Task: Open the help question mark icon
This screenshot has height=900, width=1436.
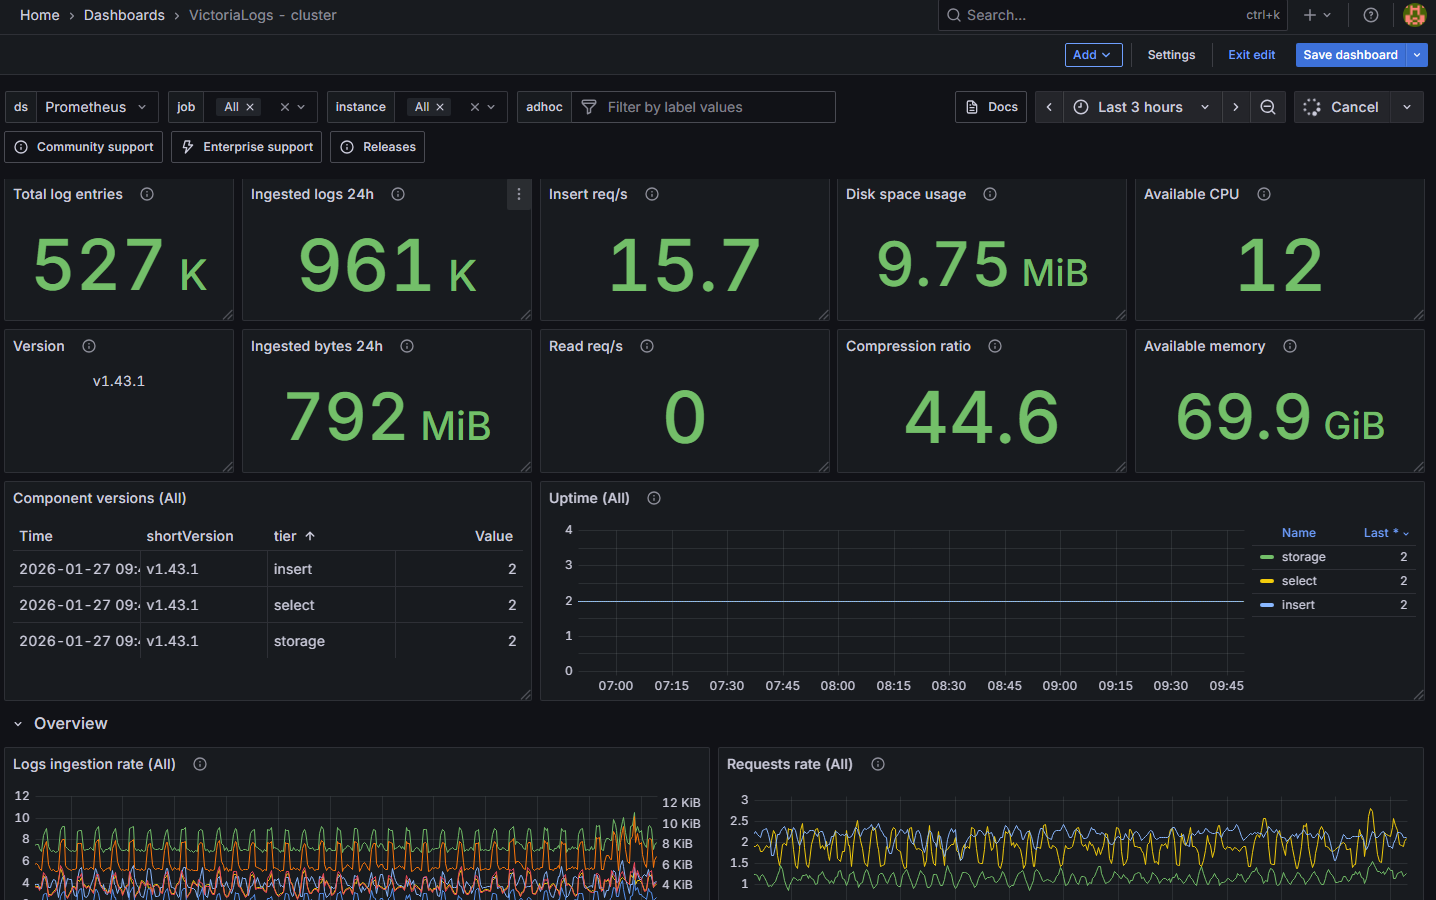Action: (1371, 15)
